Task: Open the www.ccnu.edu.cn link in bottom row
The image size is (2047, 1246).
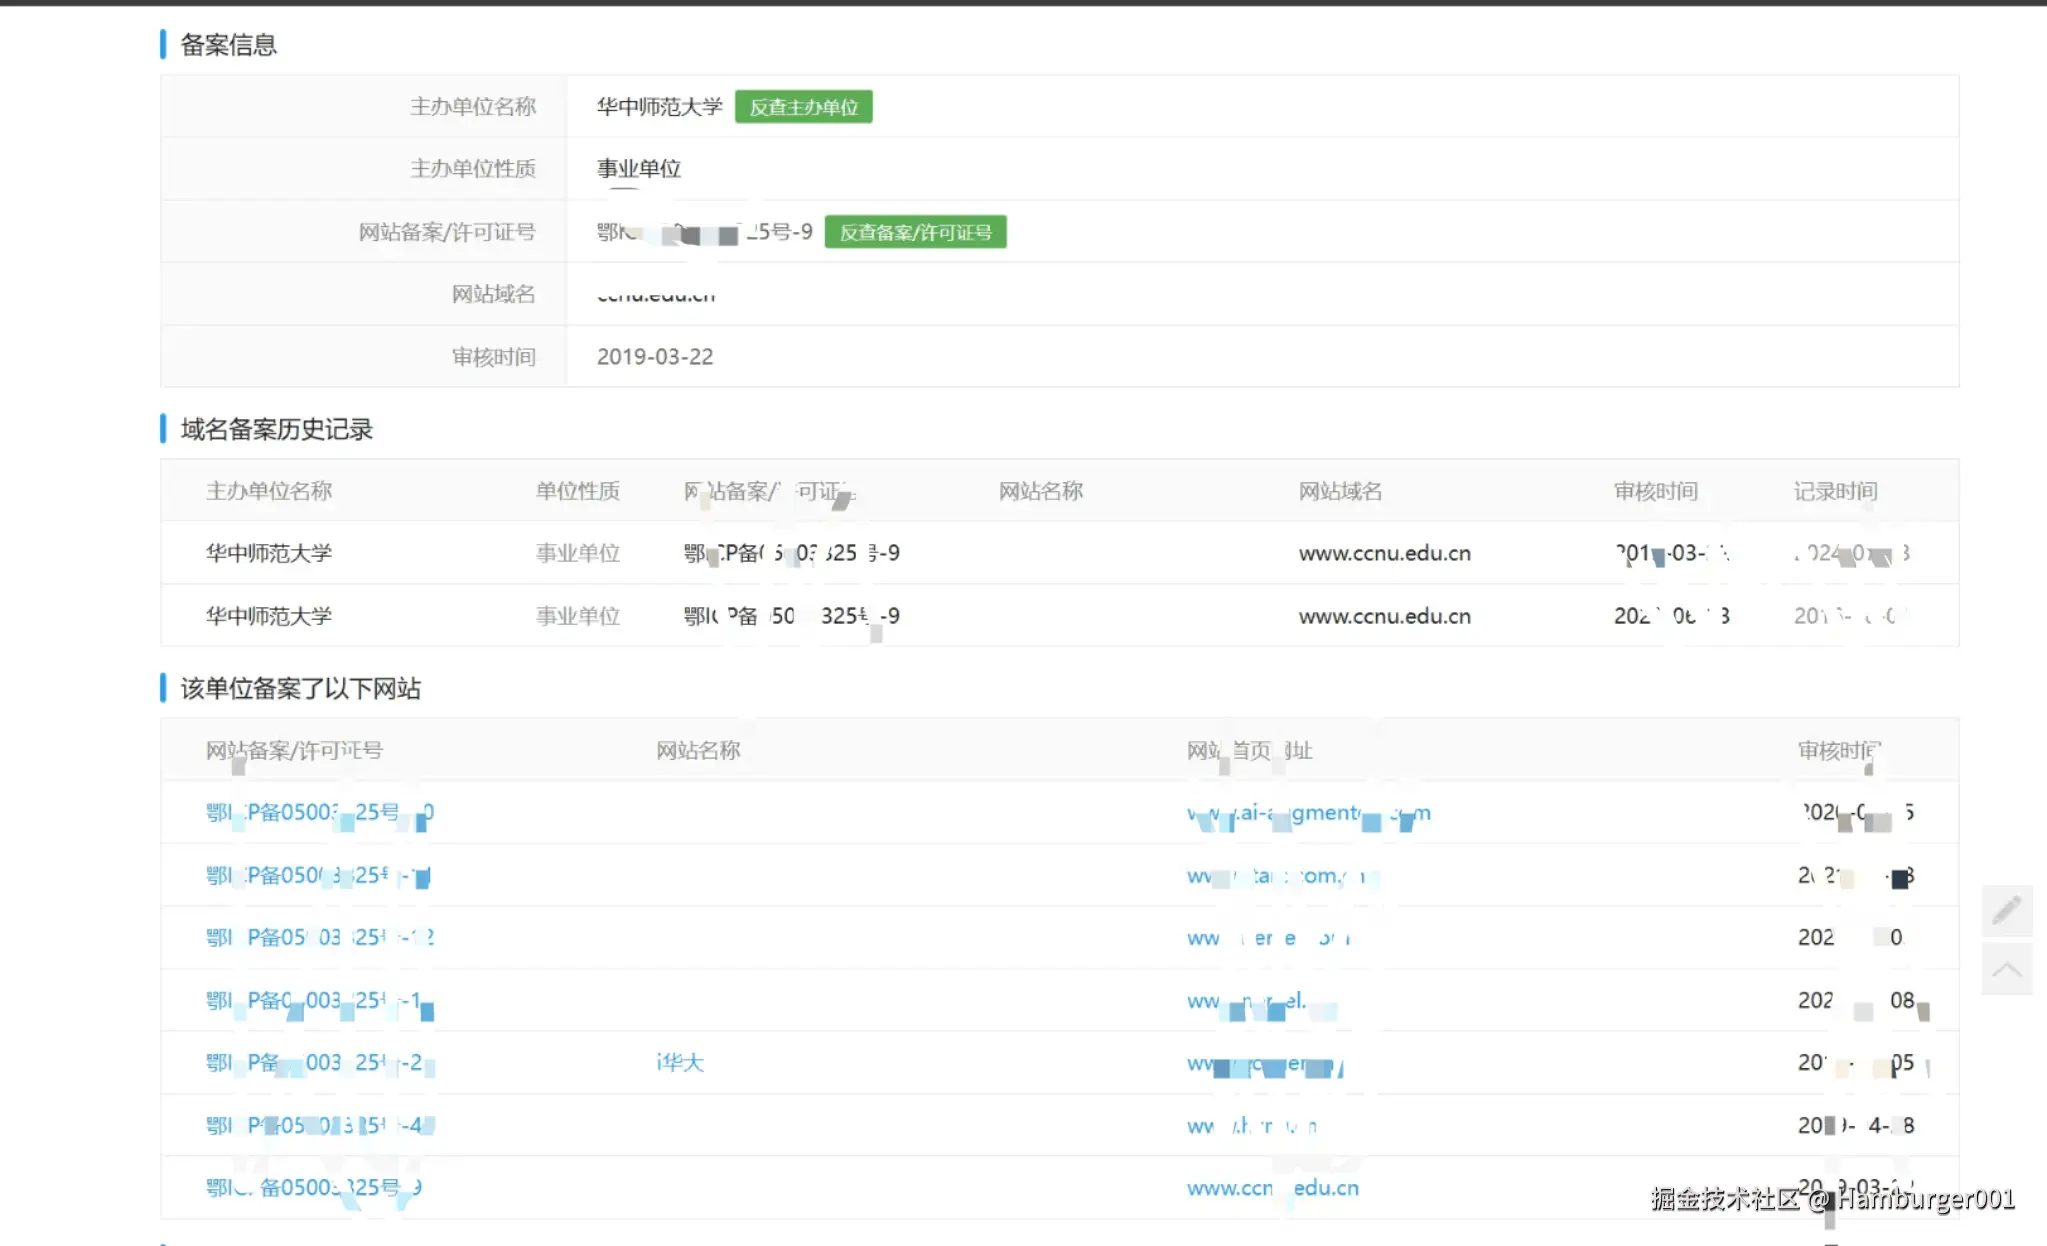Action: tap(1272, 1188)
